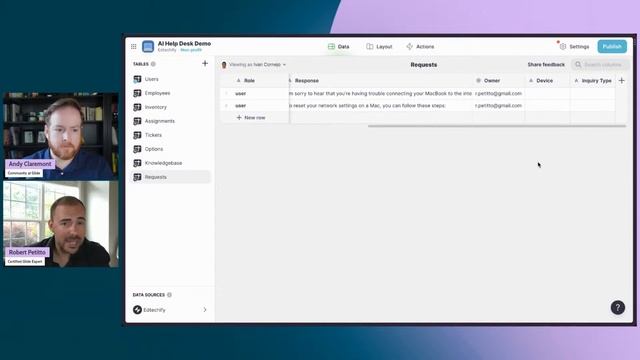640x360 pixels.
Task: Click the first row's owner email cell
Action: [x=499, y=93]
